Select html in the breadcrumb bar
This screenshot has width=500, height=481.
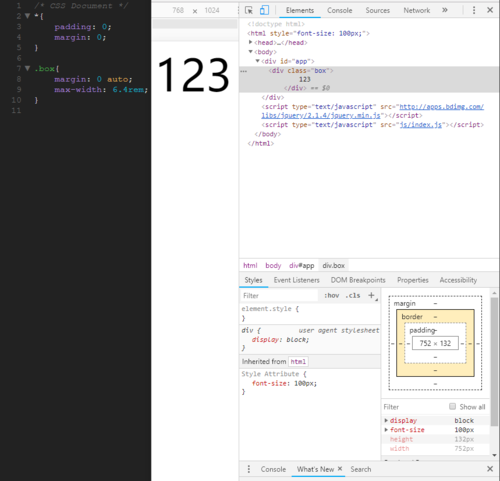[x=250, y=265]
